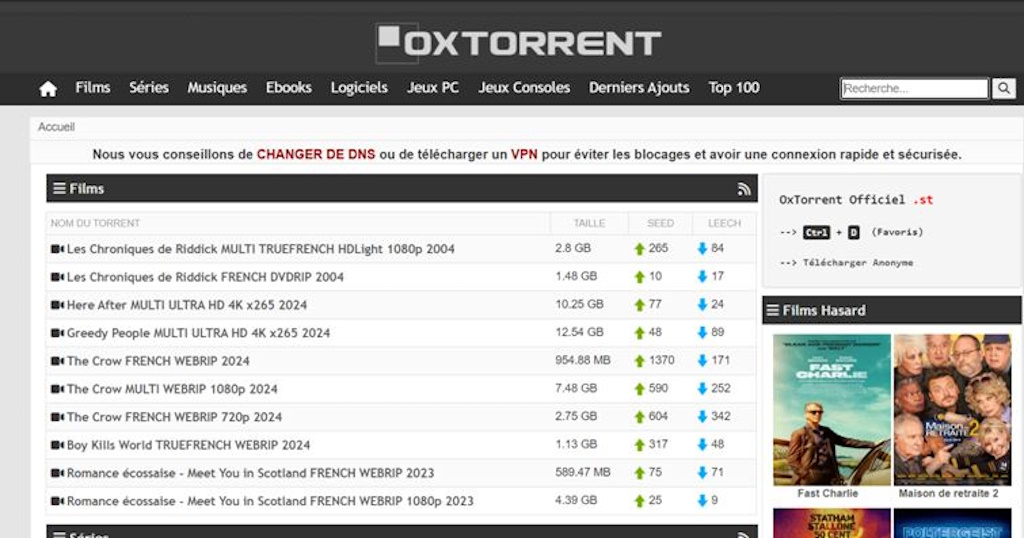
Task: Open Here After MULTI ULTRA HD 4K torrent
Action: [187, 305]
